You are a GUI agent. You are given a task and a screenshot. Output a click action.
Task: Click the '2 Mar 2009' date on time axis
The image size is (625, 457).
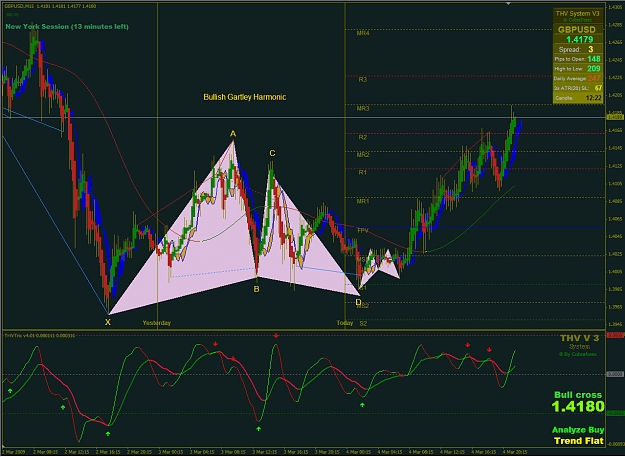(x=12, y=452)
